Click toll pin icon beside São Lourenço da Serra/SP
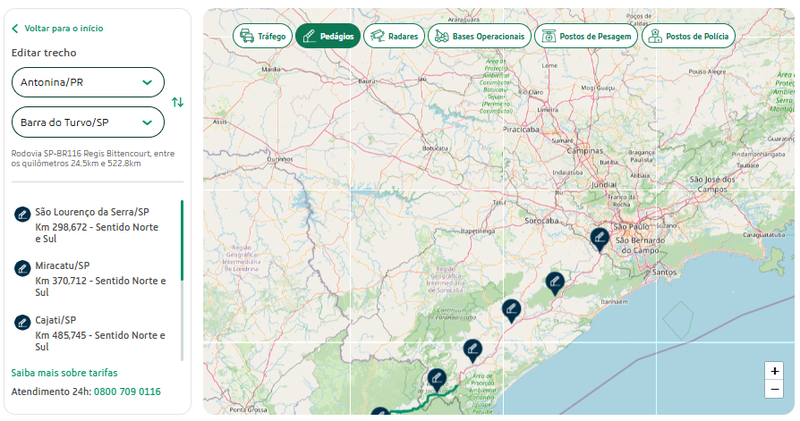Viewport: 800px width, 421px height. [22, 213]
